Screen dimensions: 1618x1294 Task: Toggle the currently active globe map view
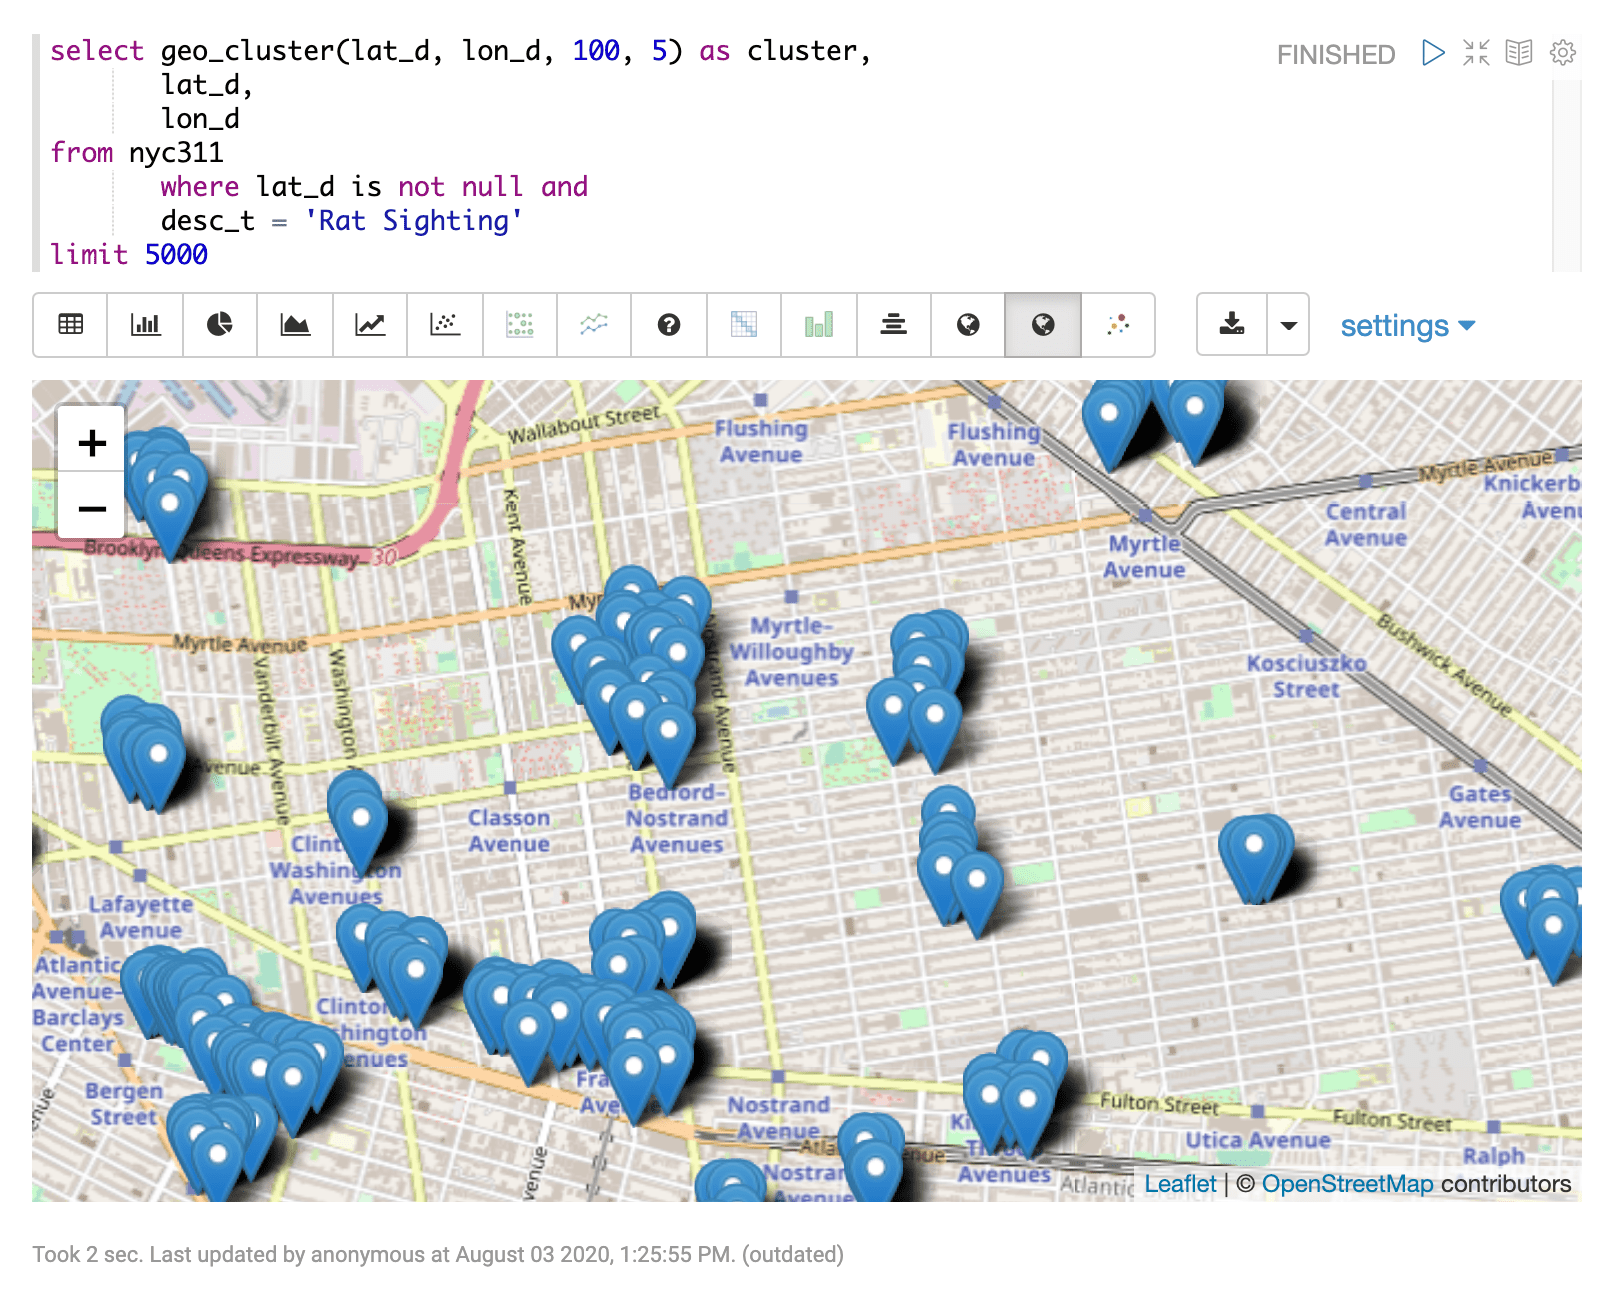[1042, 325]
